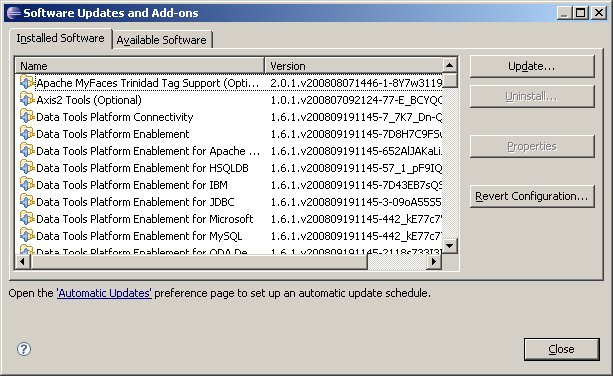Click the vertical scrollbar down arrow

click(x=450, y=246)
